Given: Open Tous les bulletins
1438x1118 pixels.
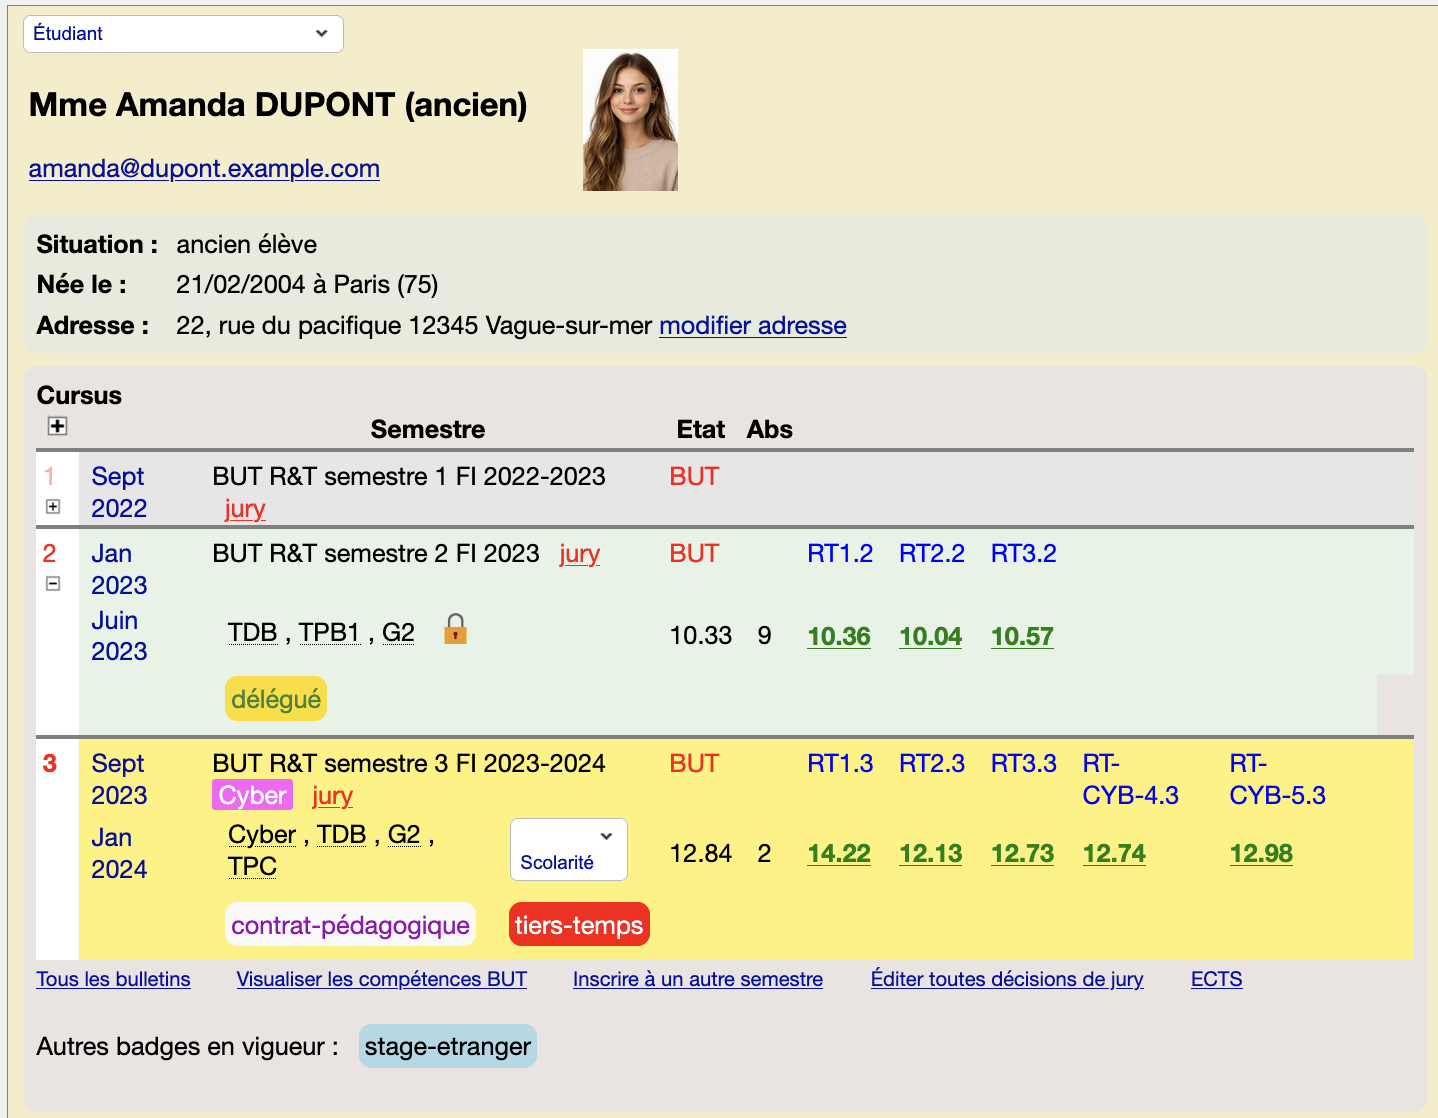Looking at the screenshot, I should [113, 980].
